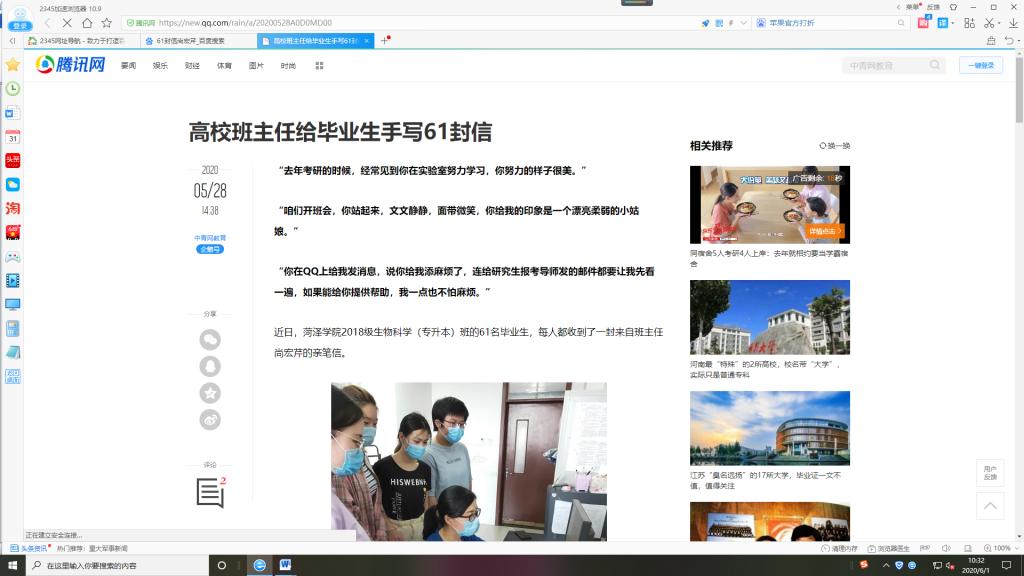Open the 河南最特殊的2所高校 thumbnail
This screenshot has width=1024, height=576.
click(x=769, y=317)
